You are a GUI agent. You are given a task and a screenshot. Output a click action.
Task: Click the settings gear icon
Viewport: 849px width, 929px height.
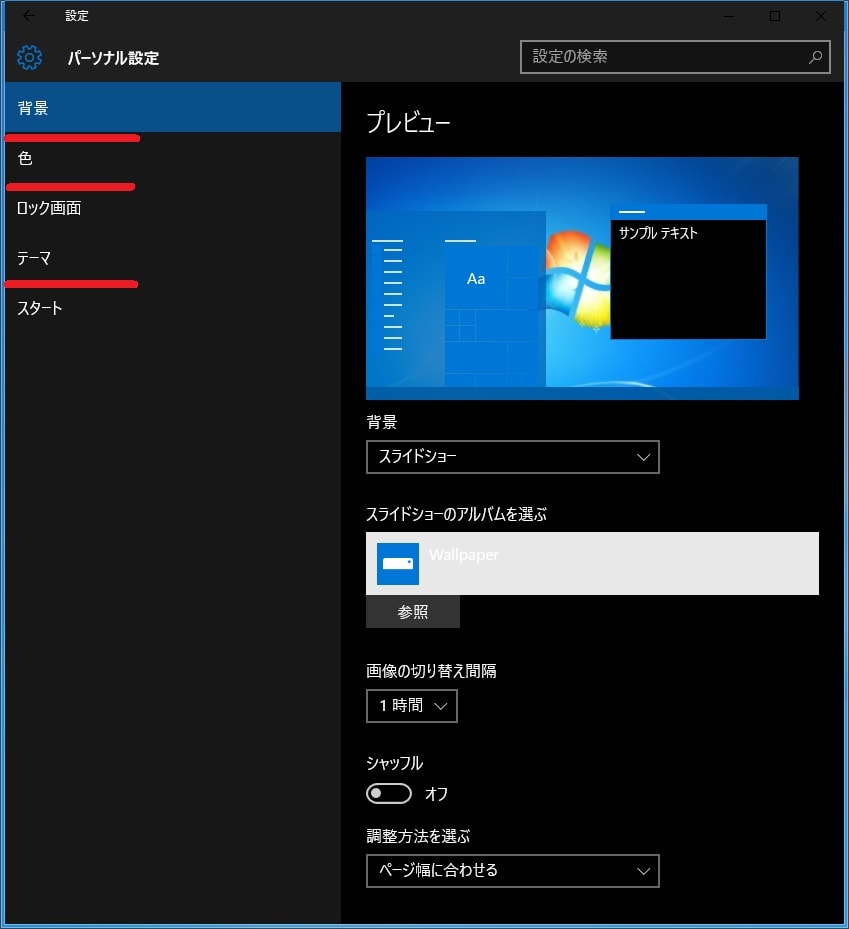click(x=29, y=57)
